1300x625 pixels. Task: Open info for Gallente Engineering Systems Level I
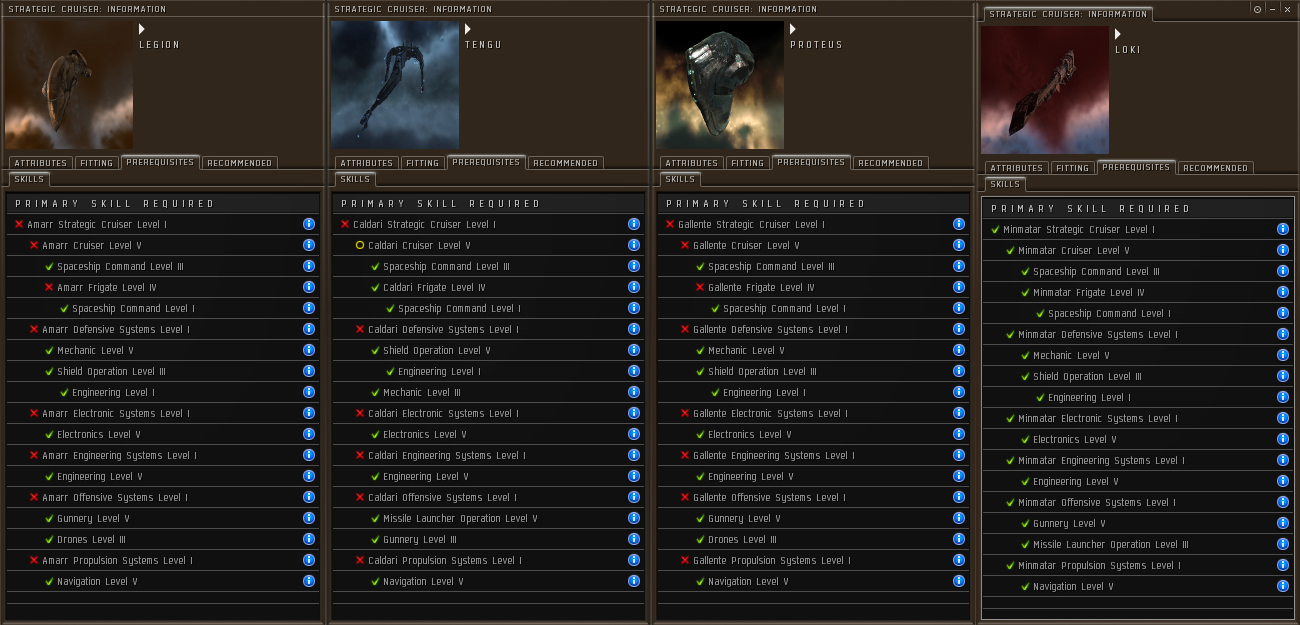click(x=959, y=455)
